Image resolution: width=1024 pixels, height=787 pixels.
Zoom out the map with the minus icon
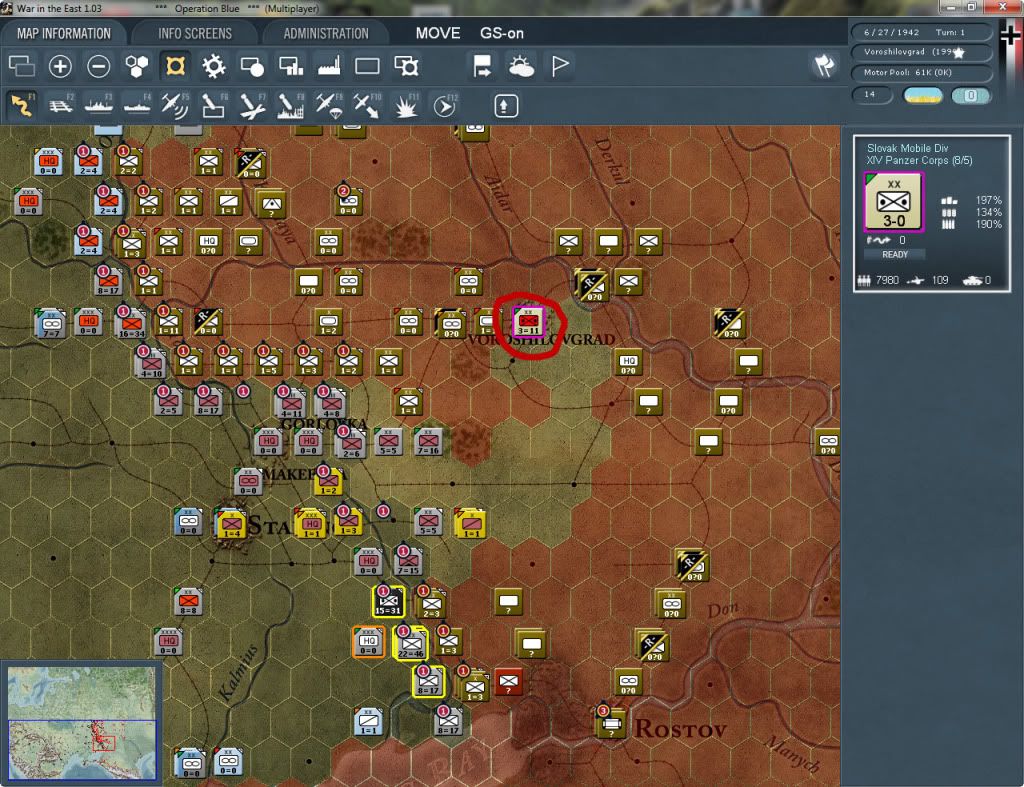click(x=99, y=66)
